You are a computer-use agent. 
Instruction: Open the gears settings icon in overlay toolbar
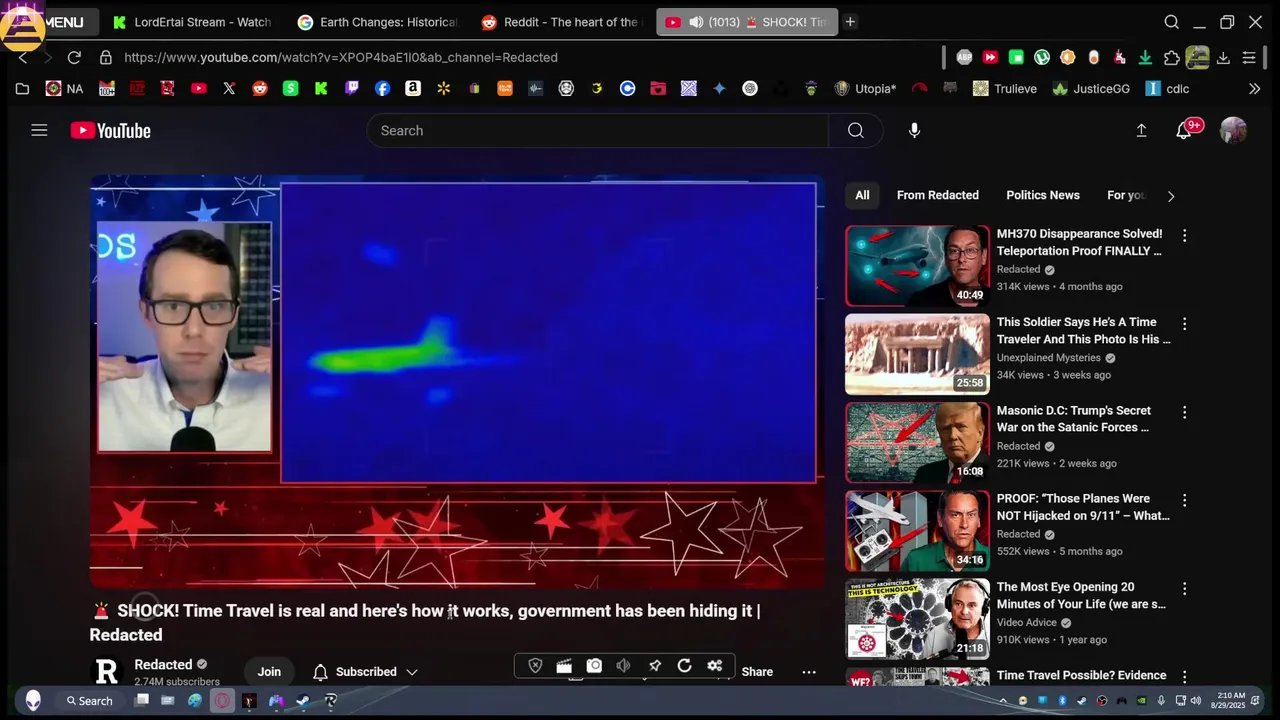pos(714,666)
